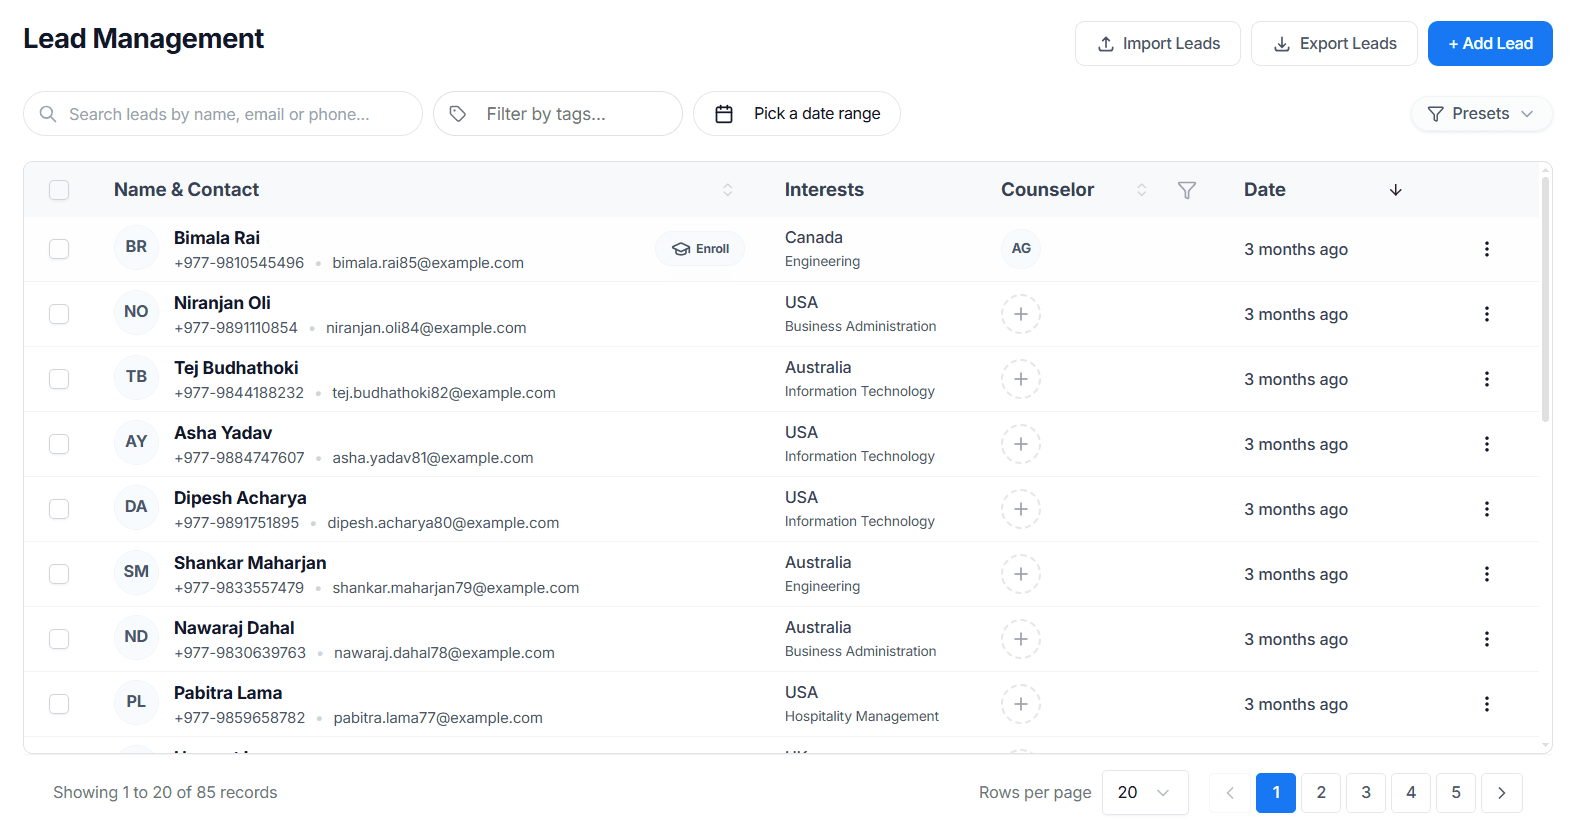Viewport: 1572px width, 823px height.
Task: Click the DA avatar of Dipesh Acharya
Action: click(x=136, y=507)
